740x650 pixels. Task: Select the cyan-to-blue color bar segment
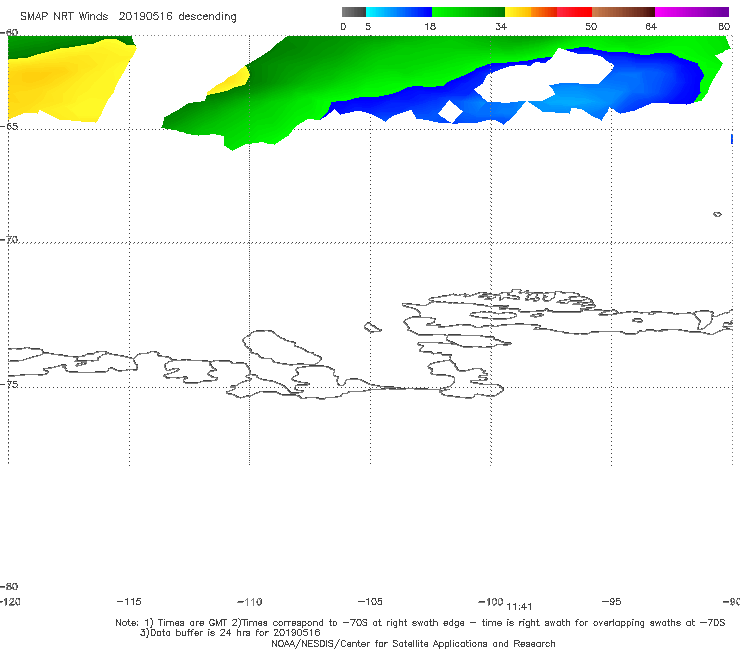pyautogui.click(x=399, y=12)
